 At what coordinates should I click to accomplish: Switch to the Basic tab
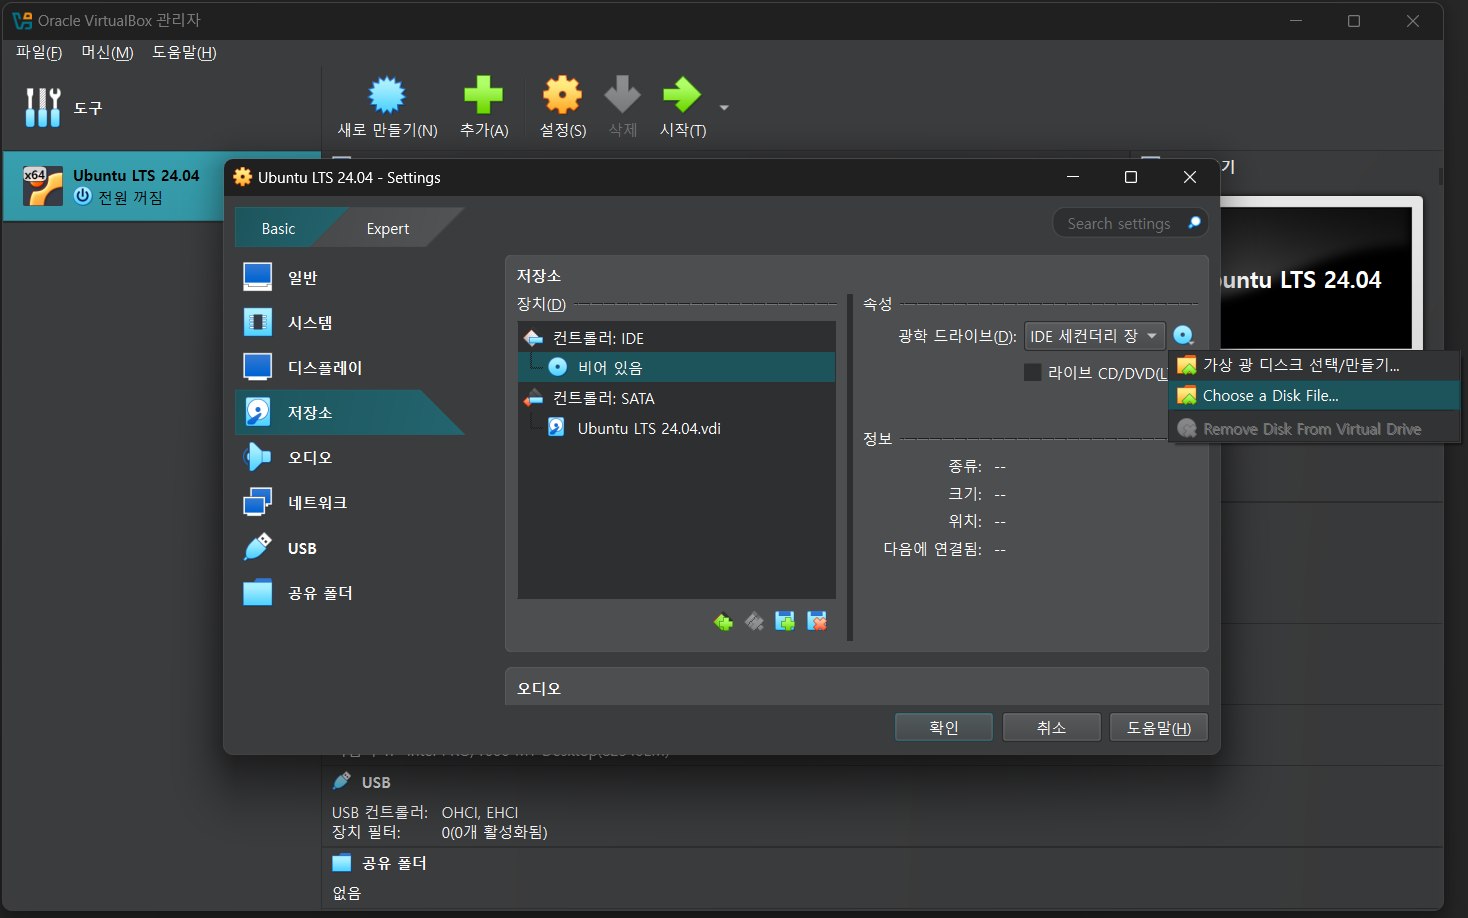pyautogui.click(x=279, y=228)
